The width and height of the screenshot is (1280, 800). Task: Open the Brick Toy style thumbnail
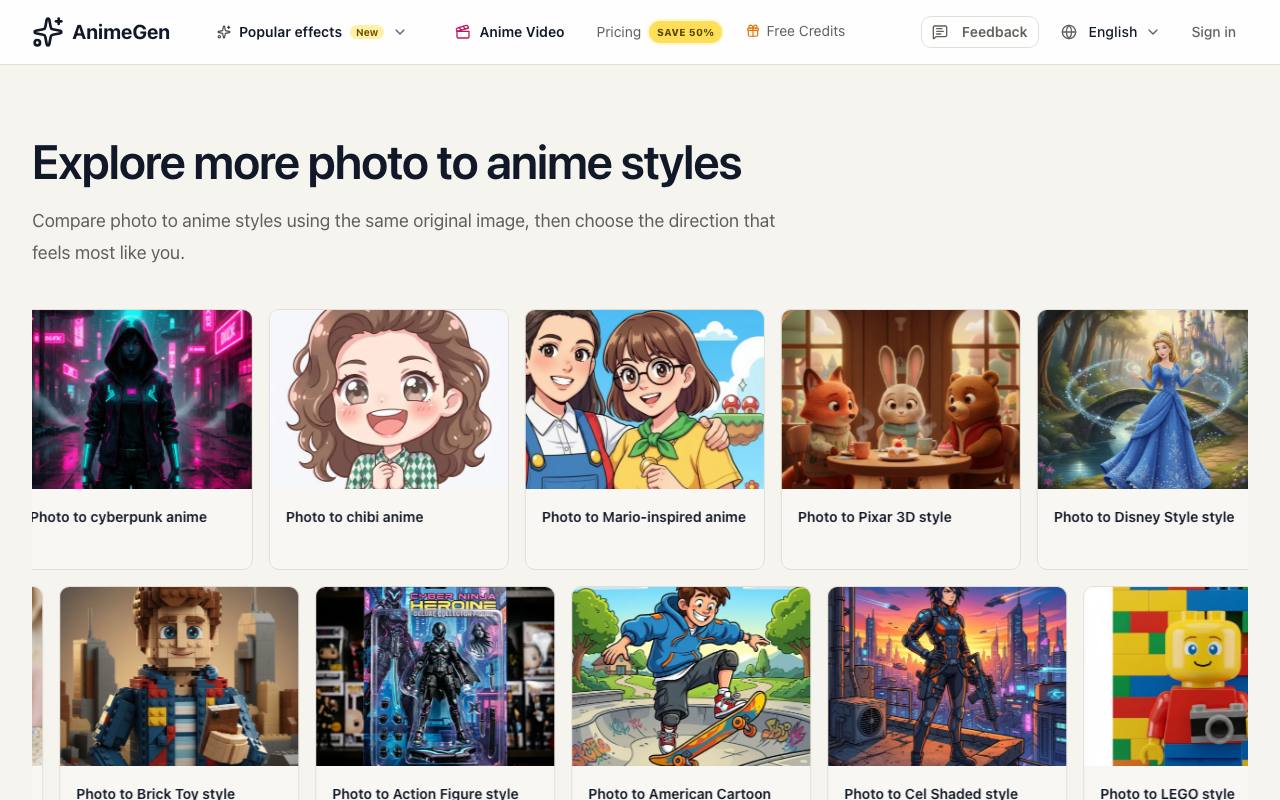[179, 676]
